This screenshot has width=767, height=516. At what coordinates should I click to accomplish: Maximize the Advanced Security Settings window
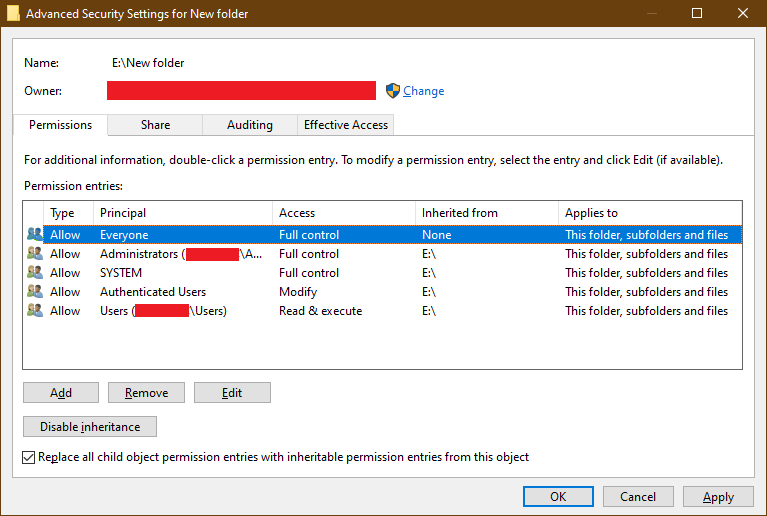pyautogui.click(x=697, y=13)
